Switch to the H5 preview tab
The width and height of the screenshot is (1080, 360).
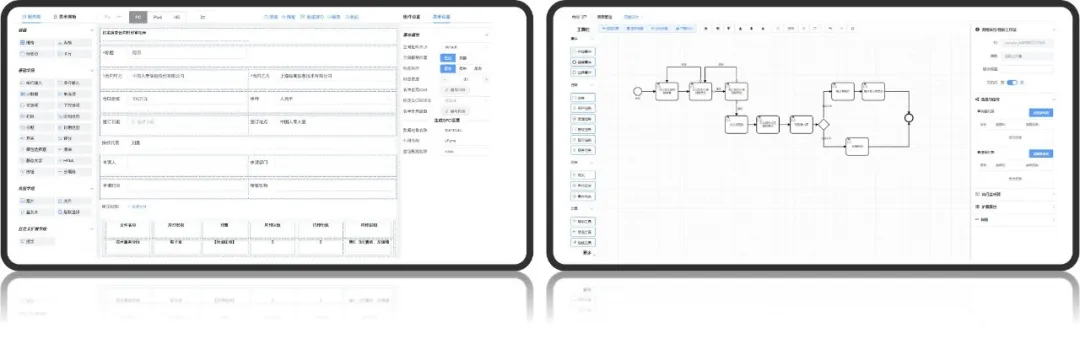(176, 16)
